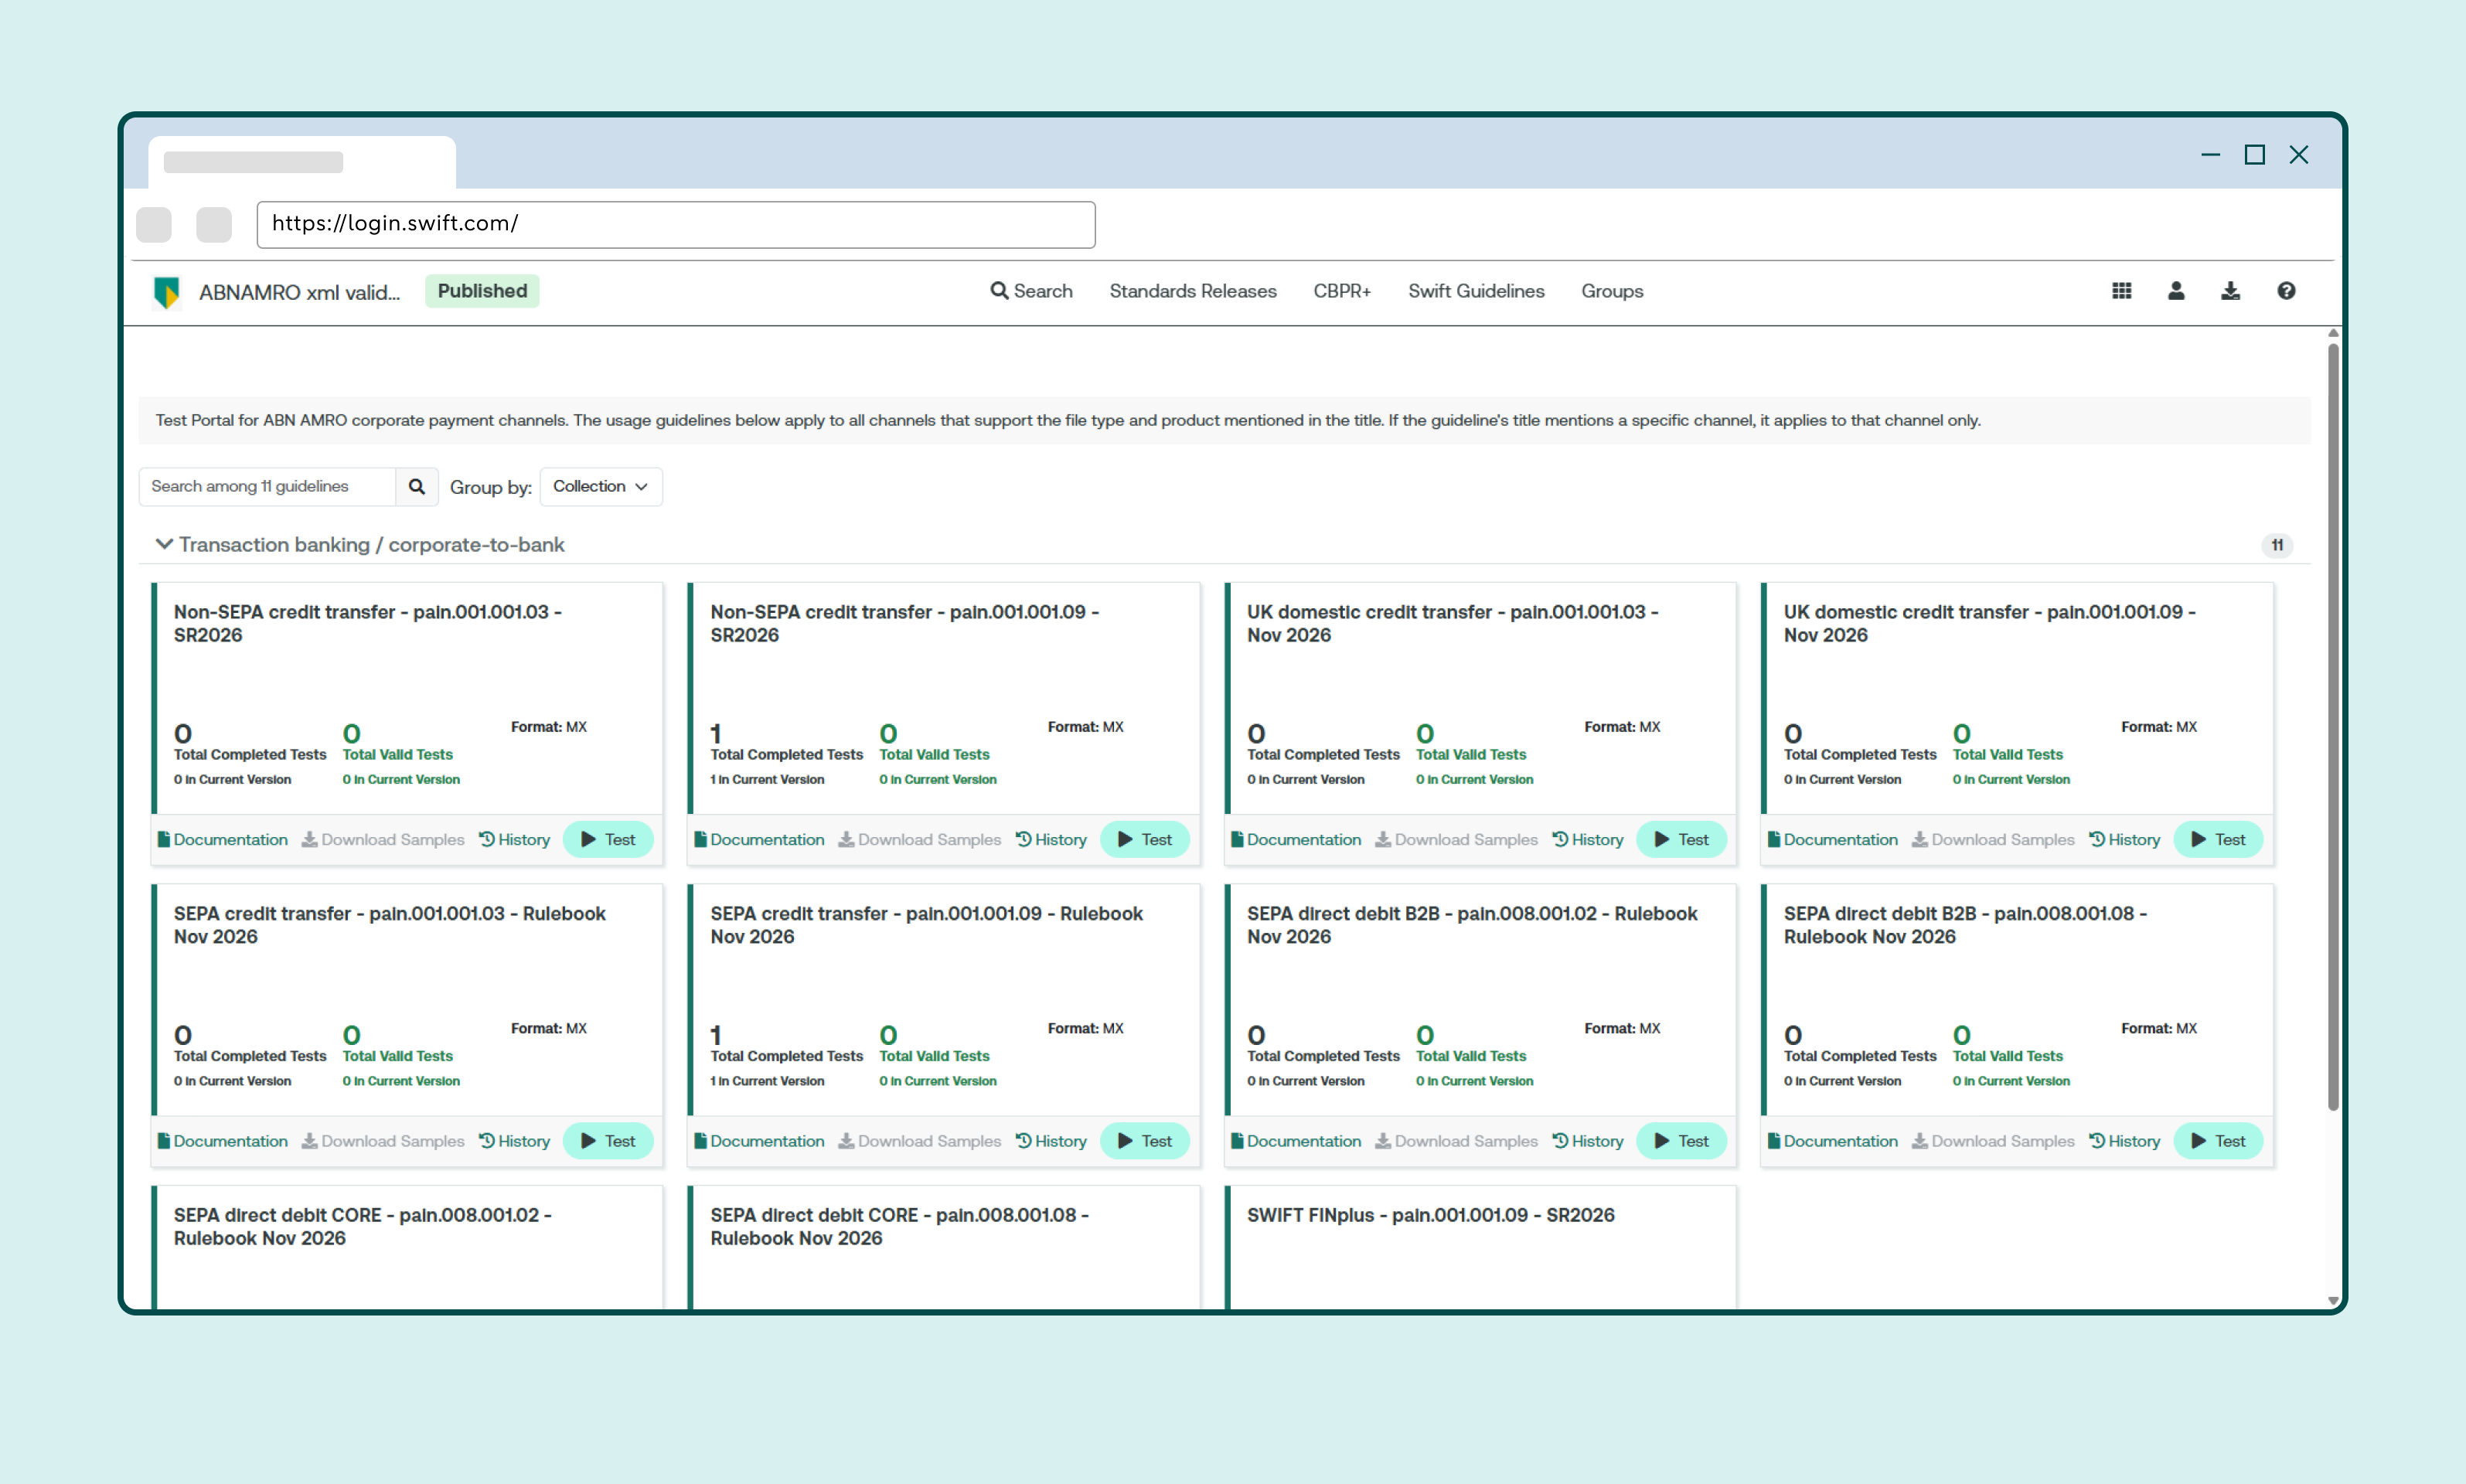
Task: Click the browser tab placeholder
Action: point(302,162)
